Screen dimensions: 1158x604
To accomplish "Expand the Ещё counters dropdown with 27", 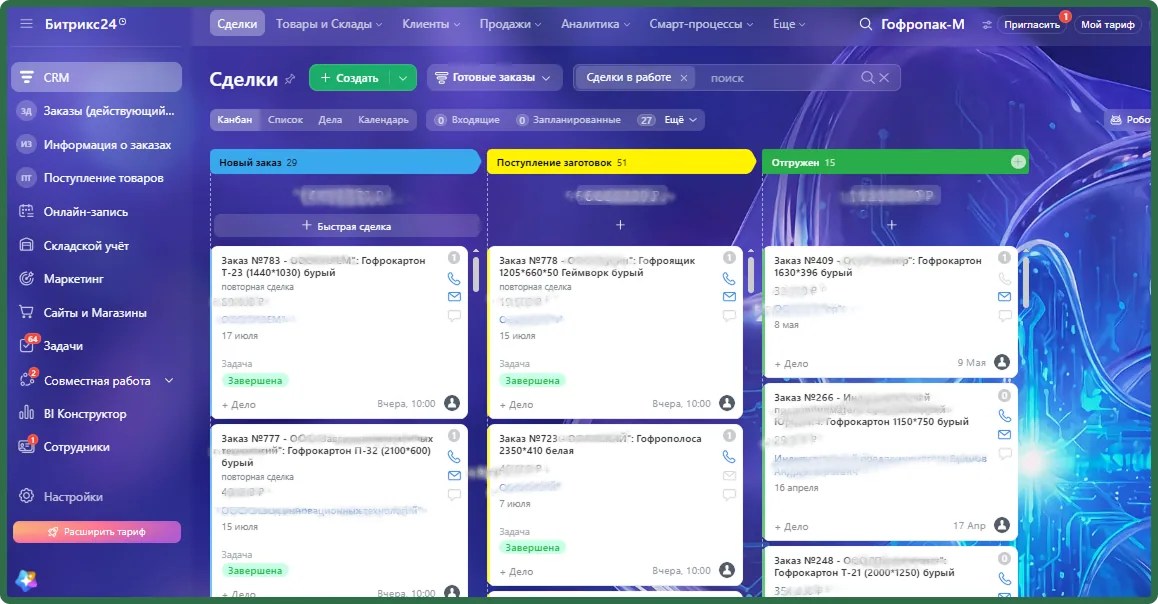I will coord(668,120).
